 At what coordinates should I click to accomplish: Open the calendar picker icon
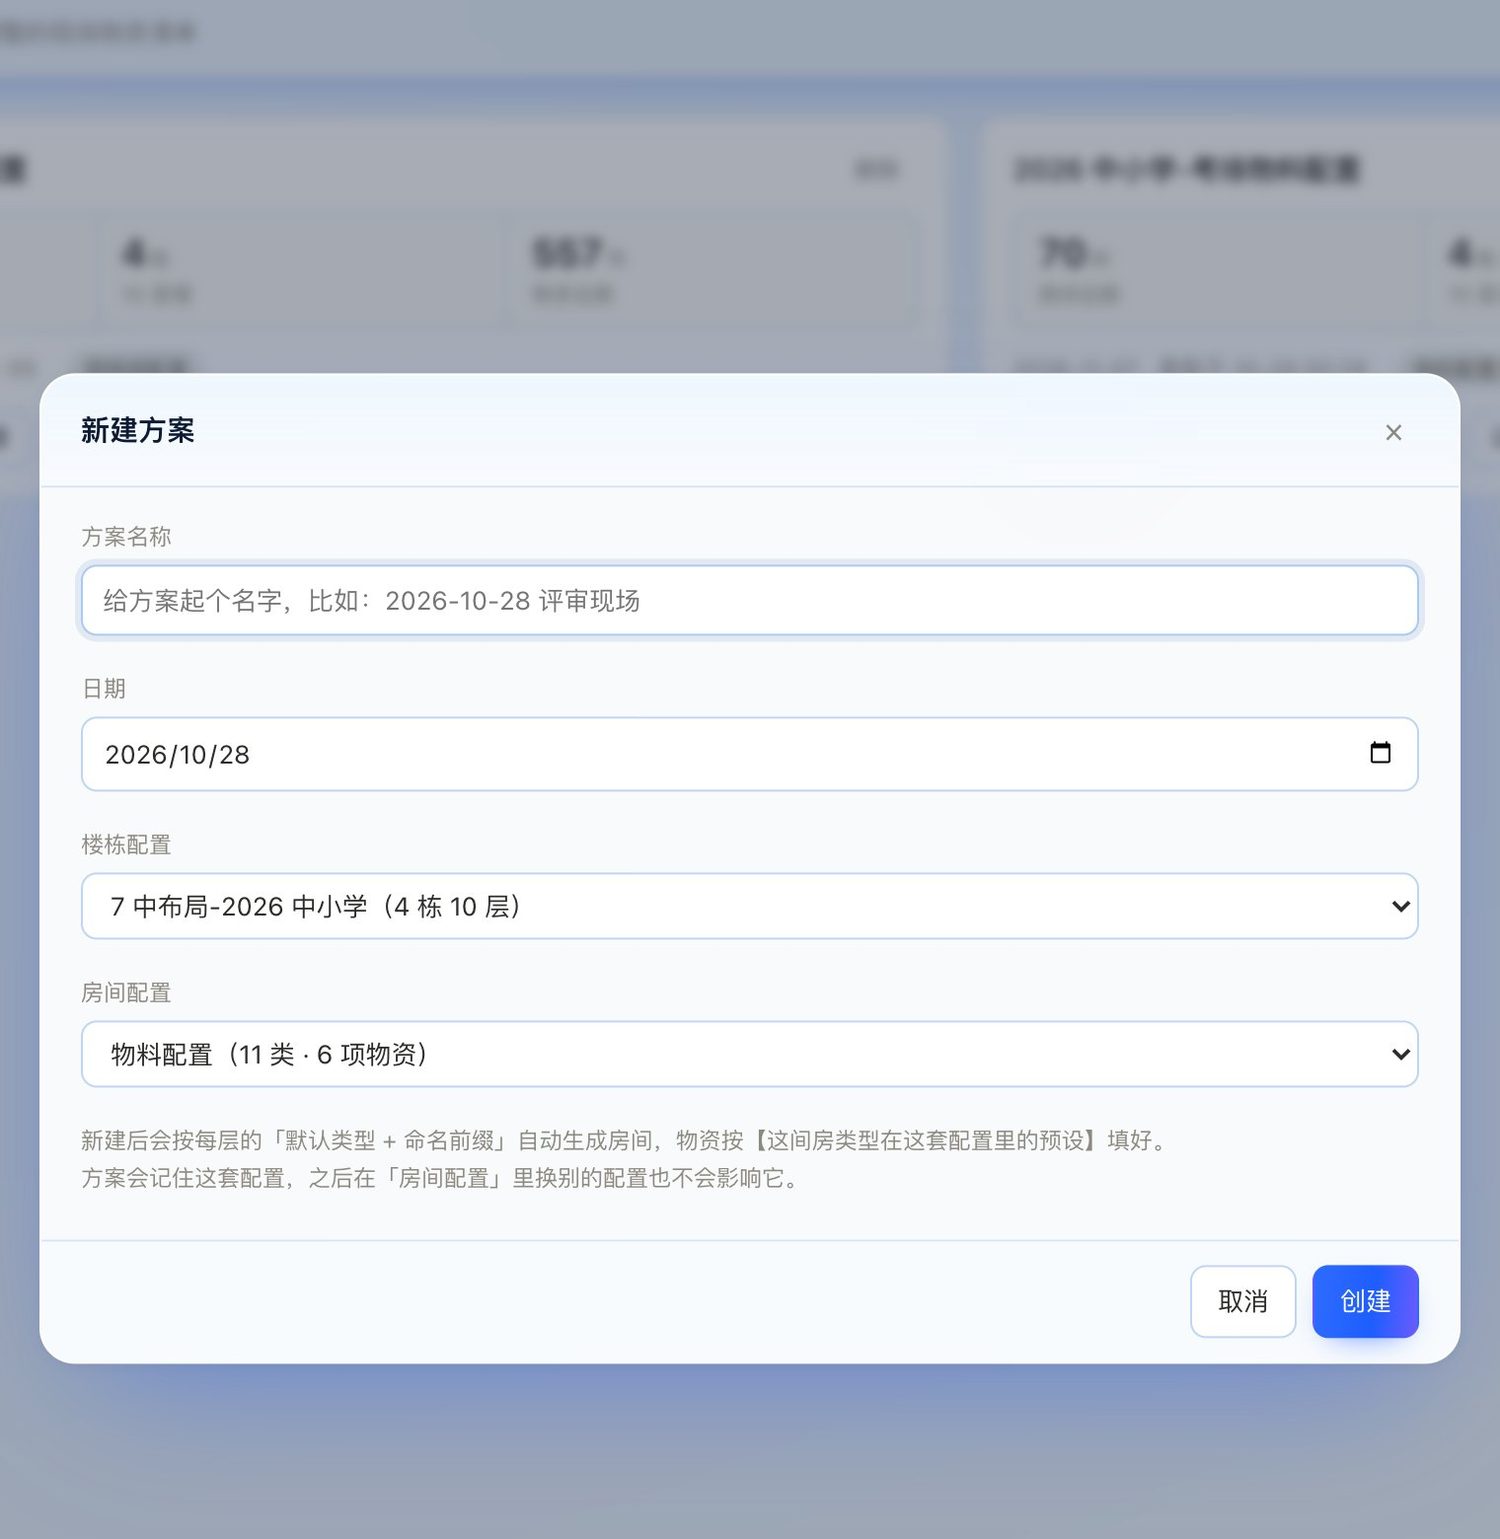point(1380,753)
